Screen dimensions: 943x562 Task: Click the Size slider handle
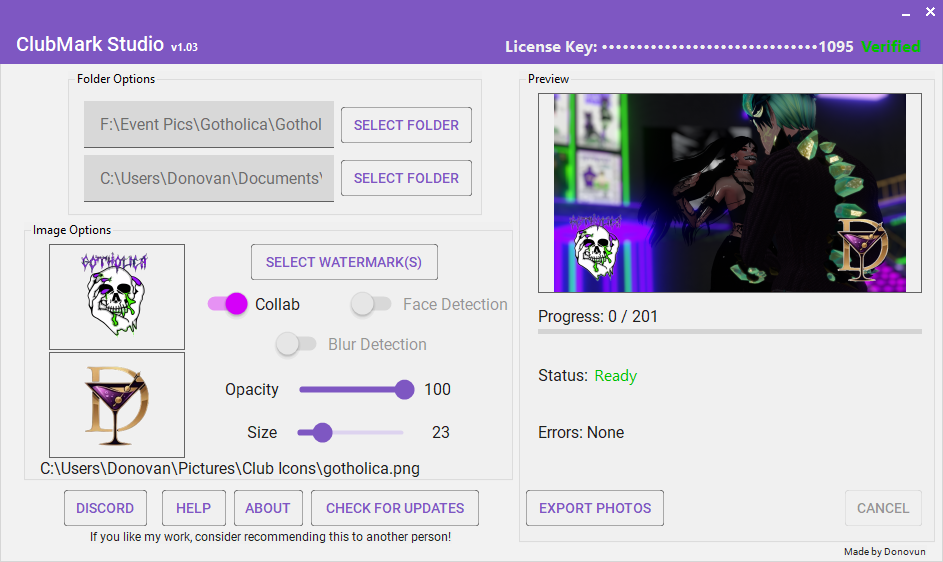point(323,432)
